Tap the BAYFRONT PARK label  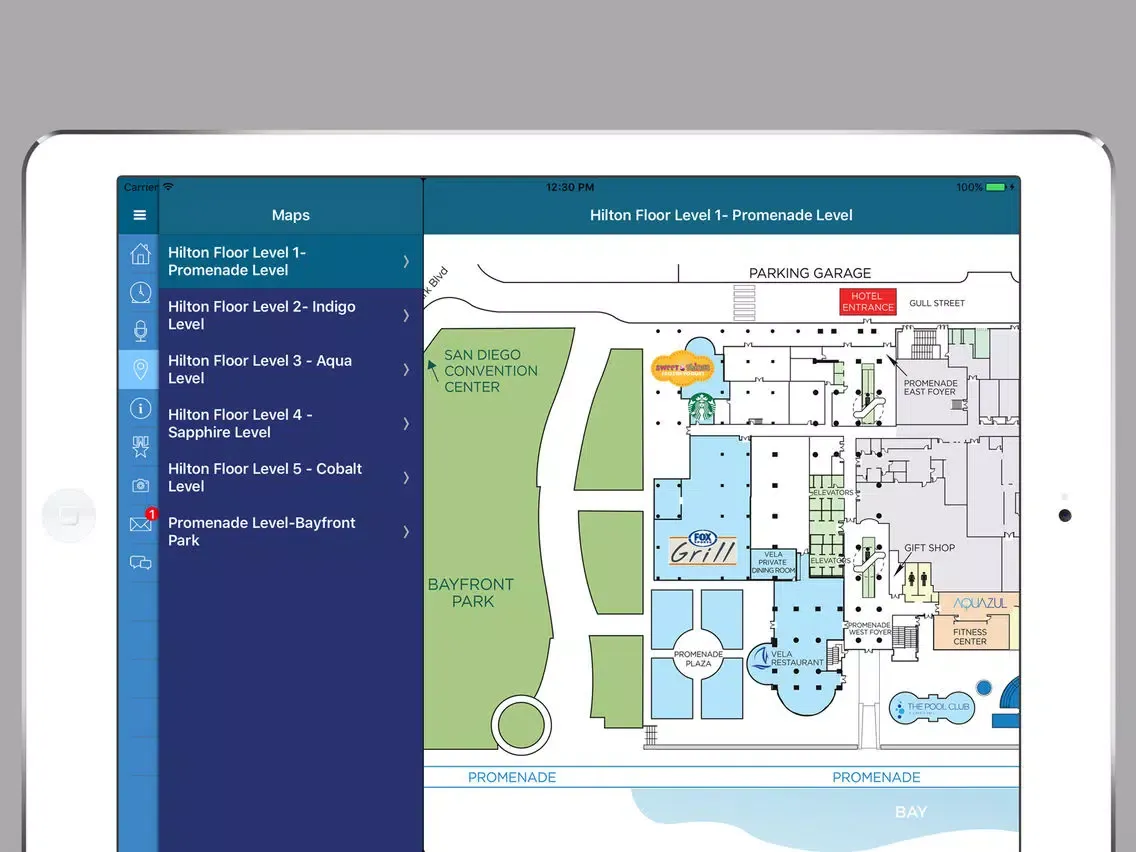[471, 593]
